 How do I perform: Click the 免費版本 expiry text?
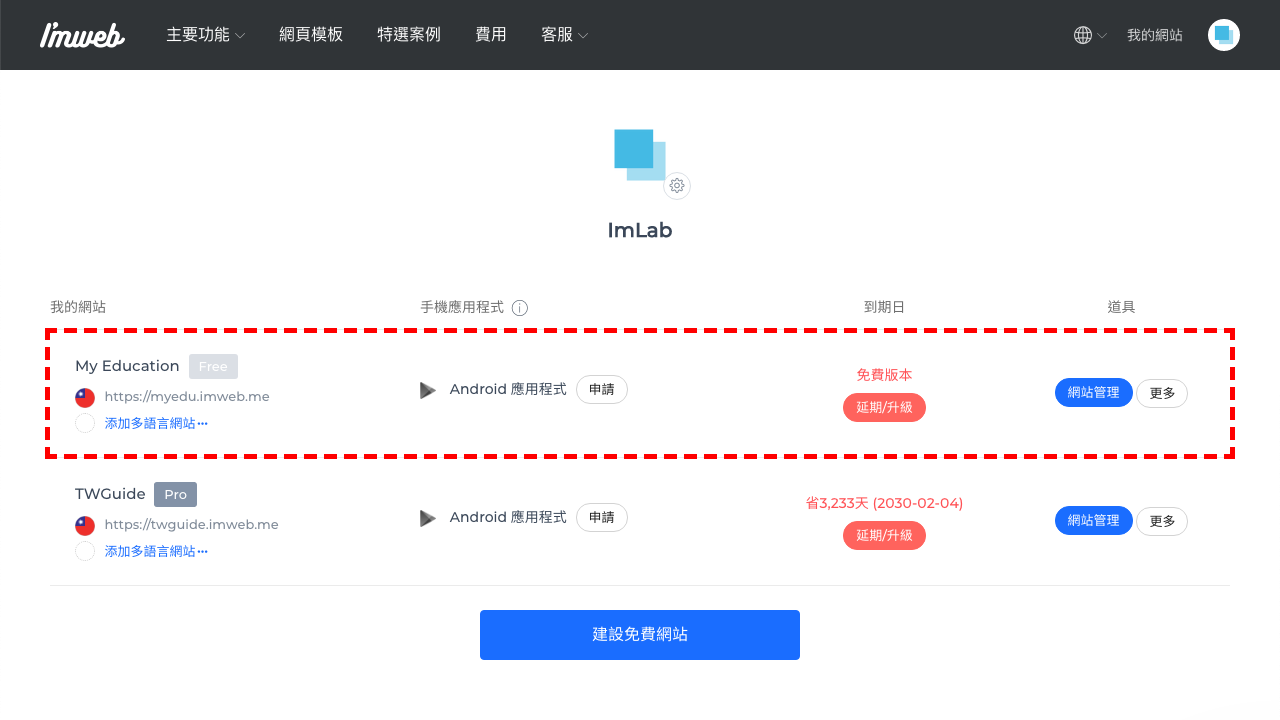pyautogui.click(x=884, y=375)
